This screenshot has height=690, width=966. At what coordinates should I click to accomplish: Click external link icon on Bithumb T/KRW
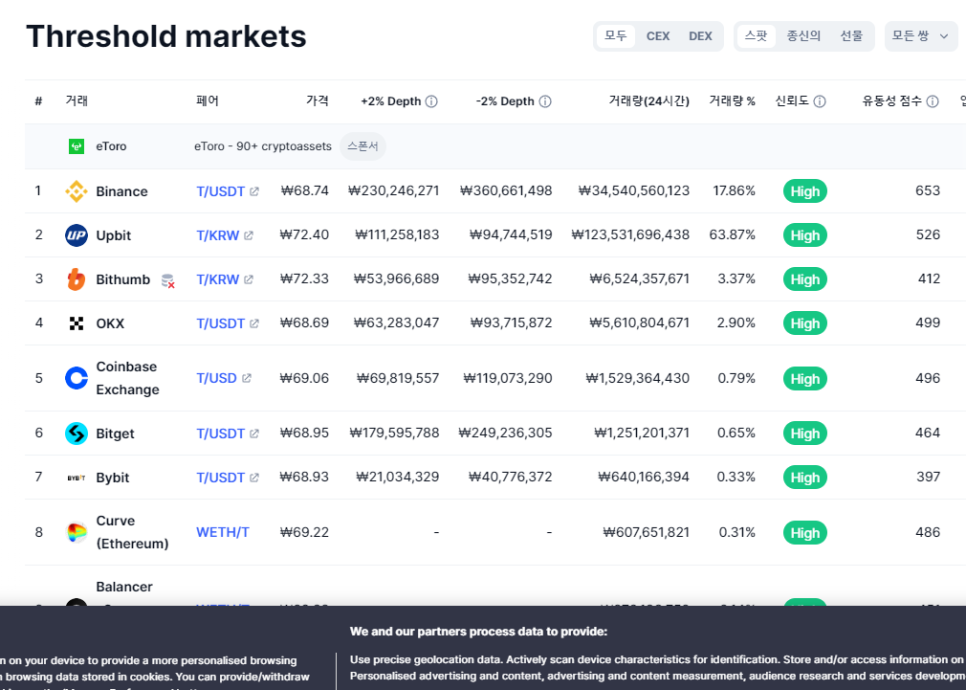248,280
